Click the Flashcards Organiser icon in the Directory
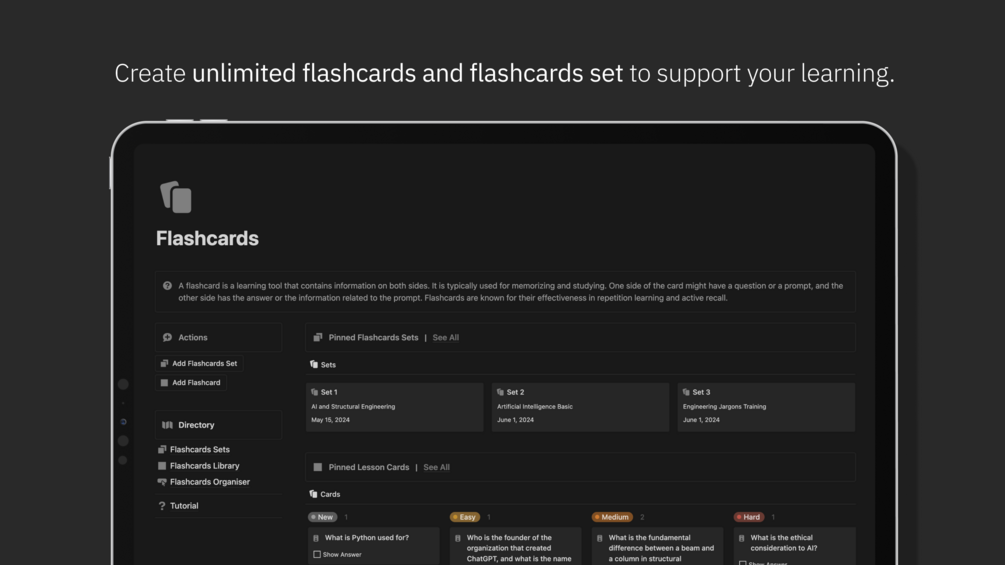 (162, 482)
